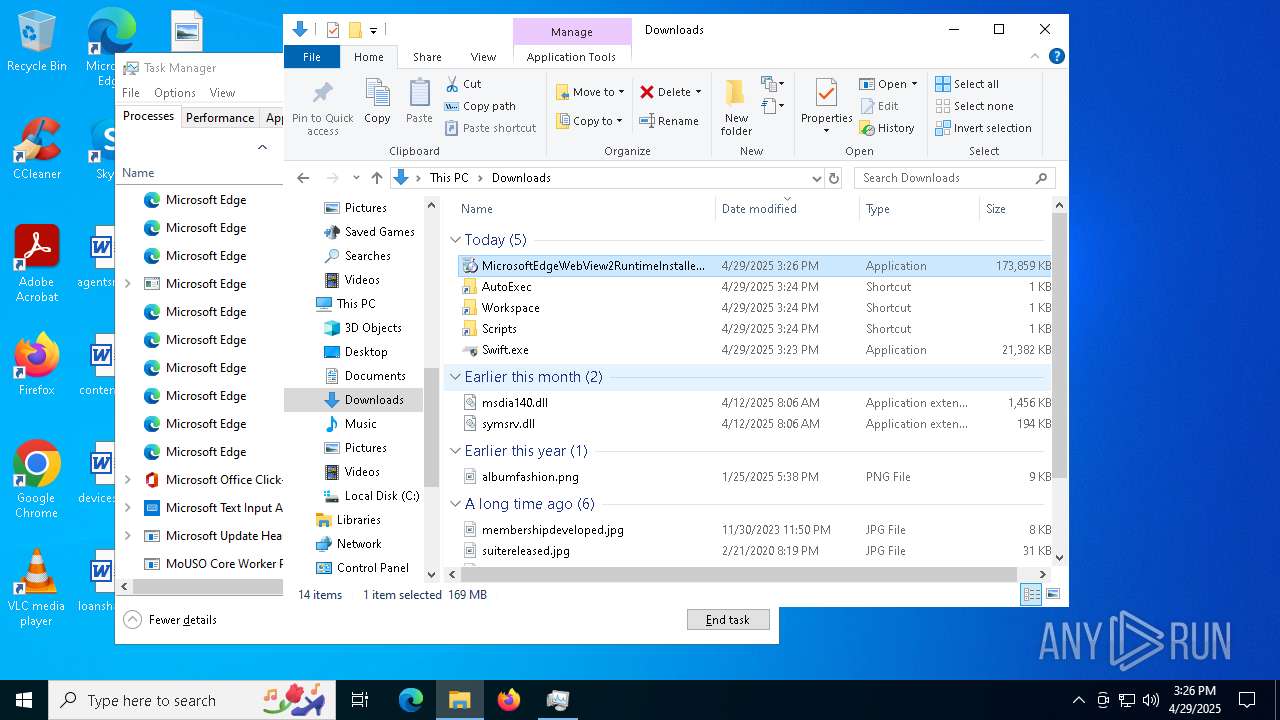Image resolution: width=1280 pixels, height=720 pixels.
Task: Click the History button in ribbon
Action: click(x=887, y=128)
